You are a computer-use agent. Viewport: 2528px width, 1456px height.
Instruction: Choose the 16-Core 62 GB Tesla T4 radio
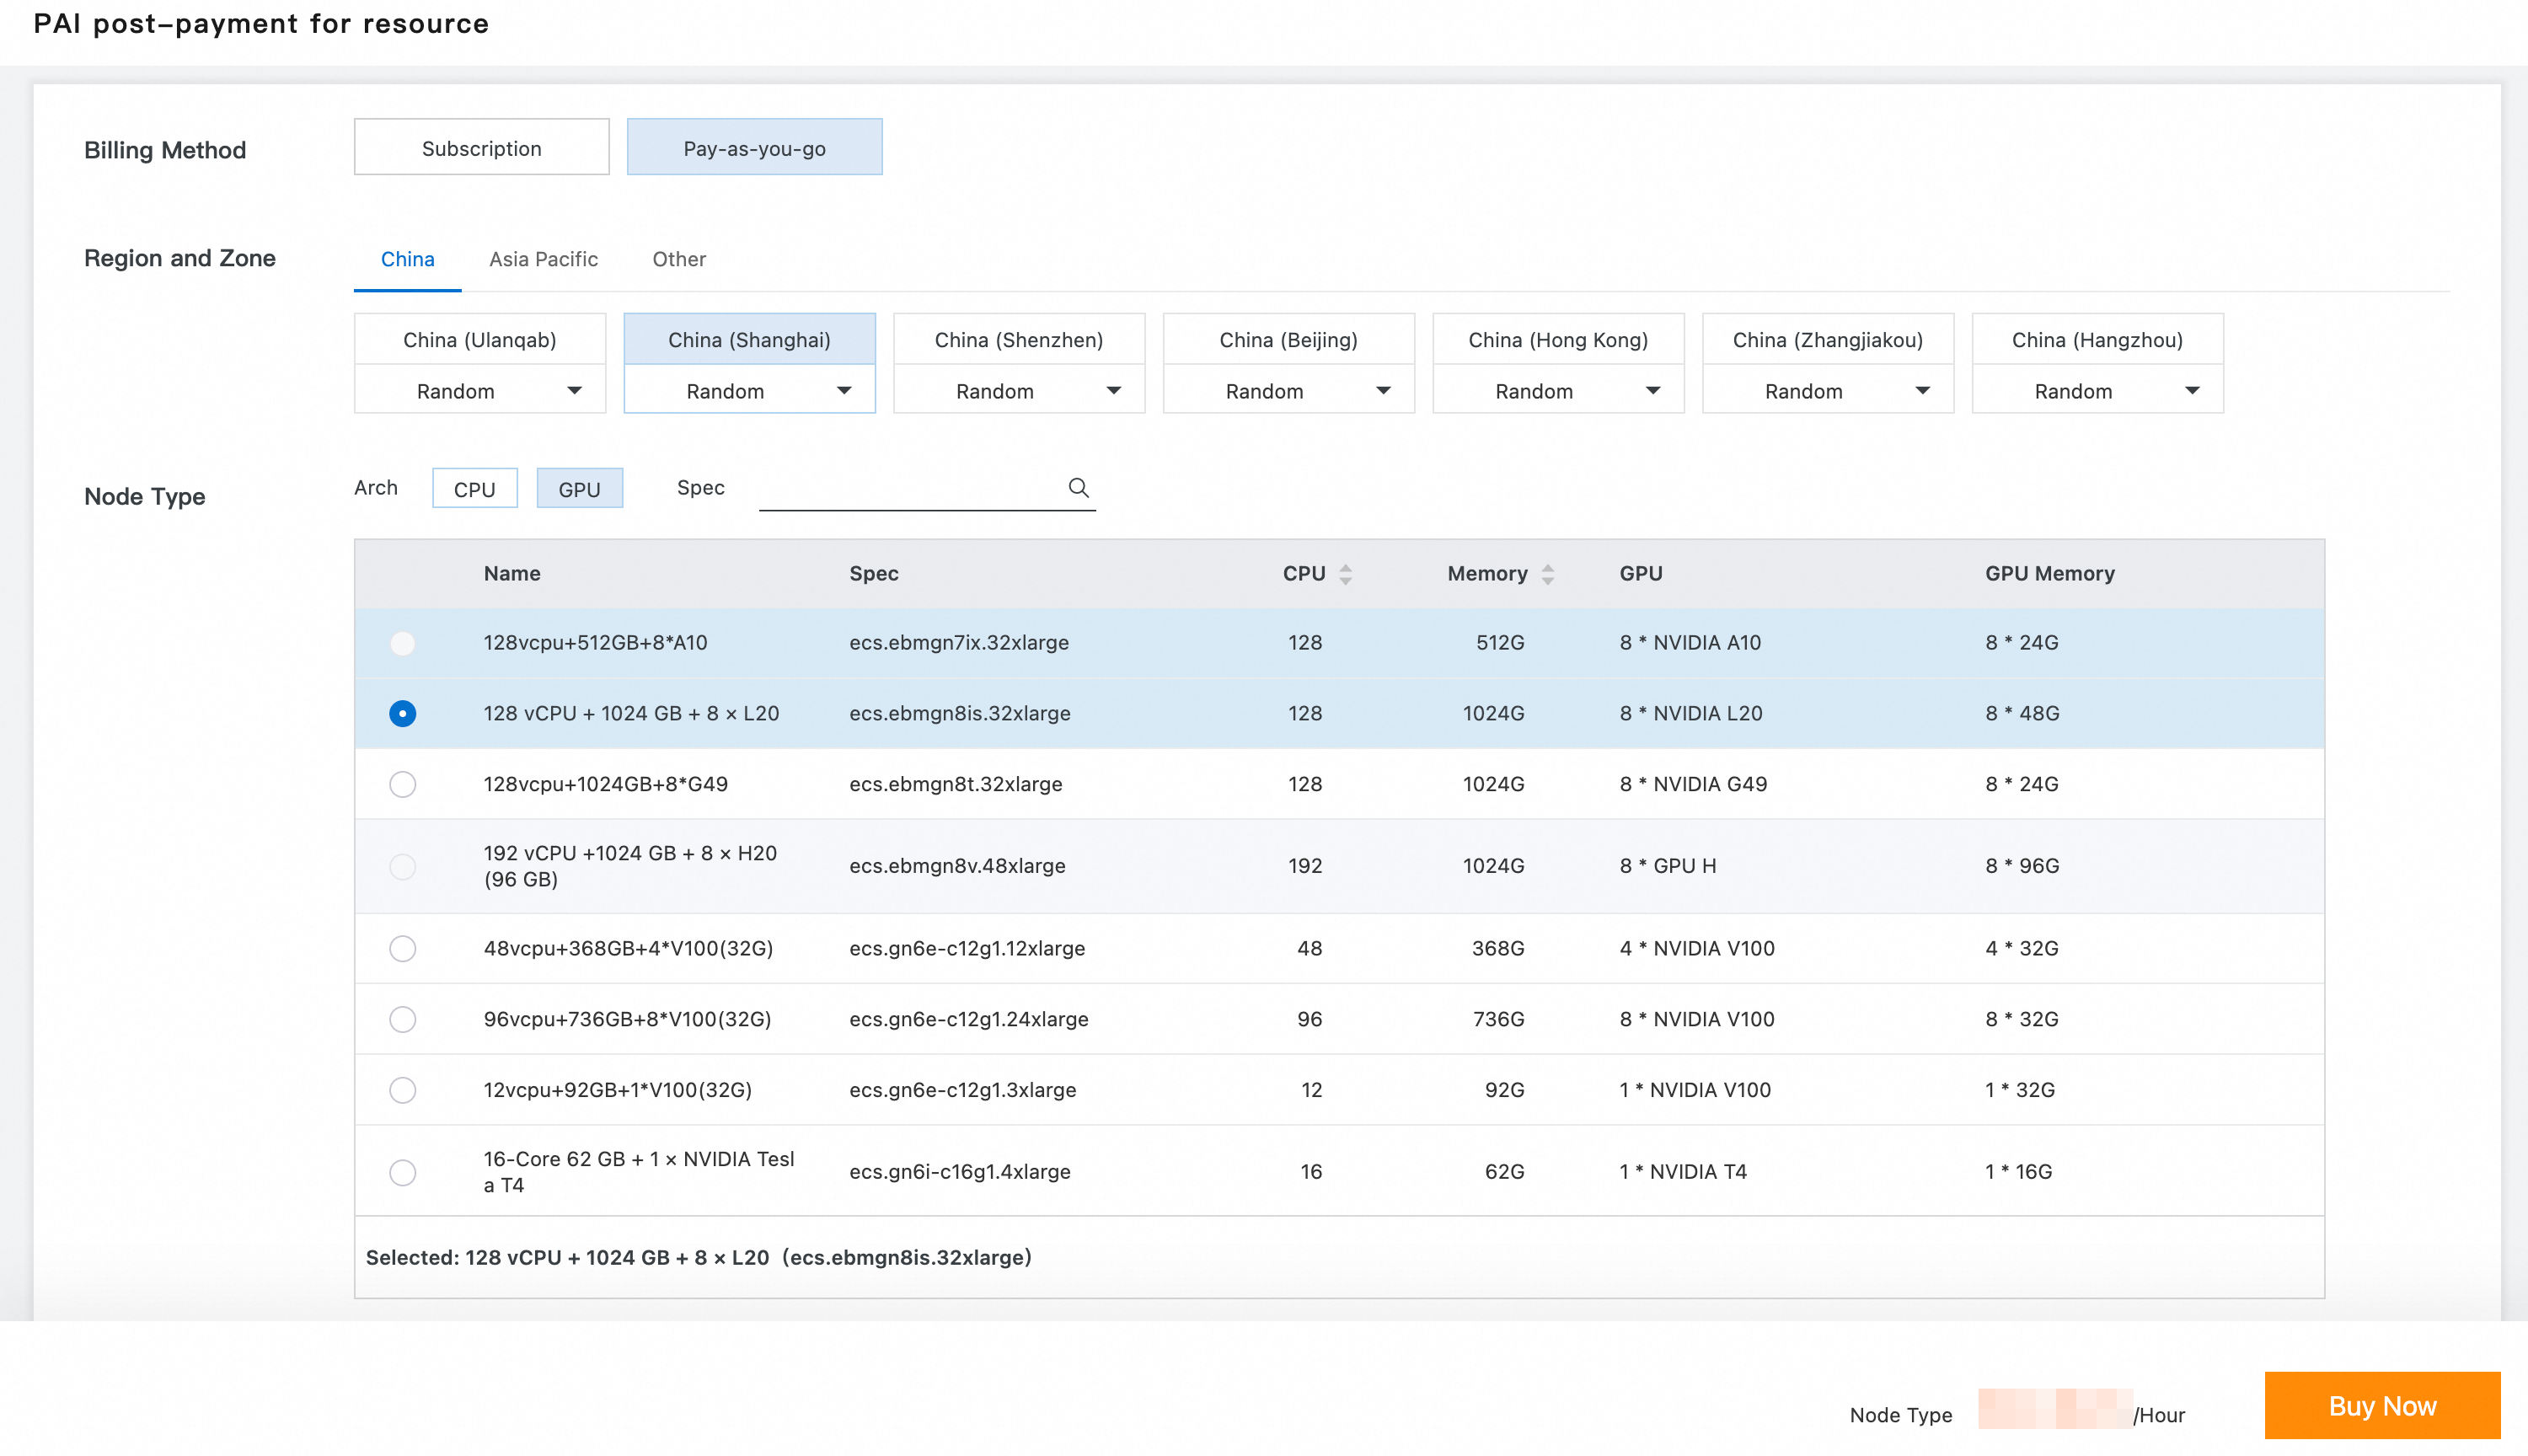402,1172
